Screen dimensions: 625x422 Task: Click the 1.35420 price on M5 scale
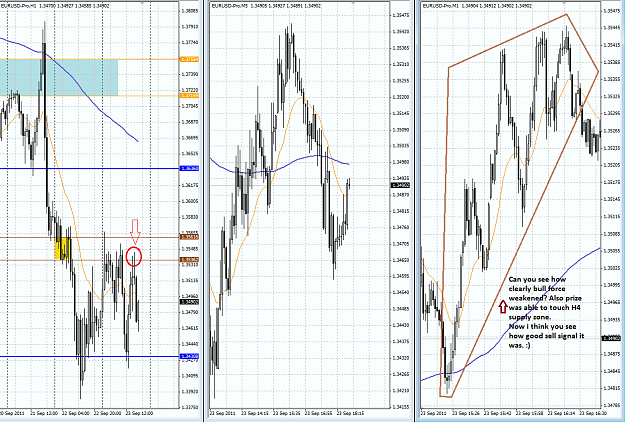tap(401, 31)
